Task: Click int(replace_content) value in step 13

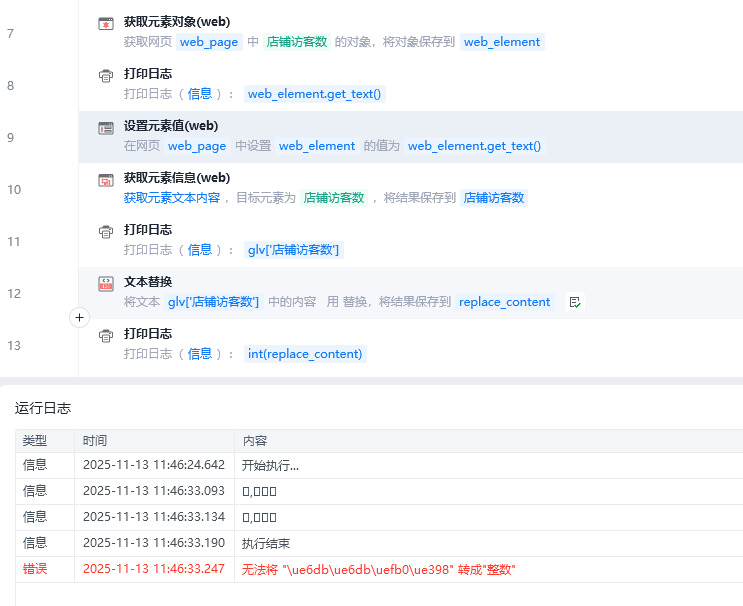Action: click(305, 354)
